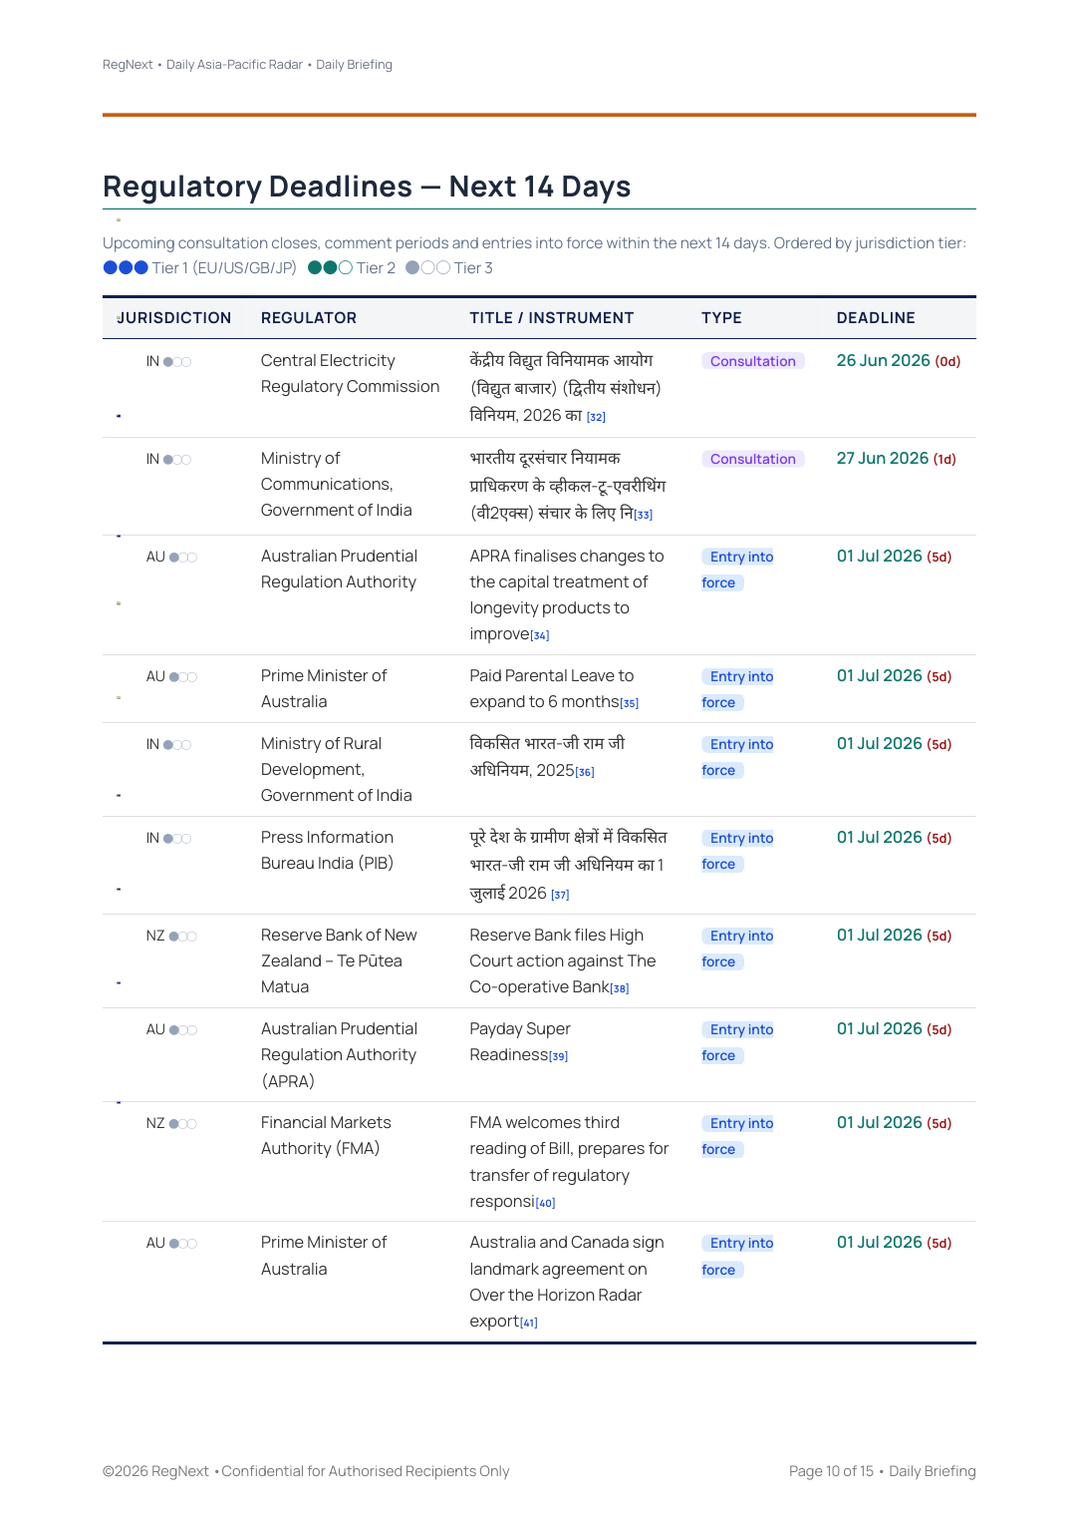Click Ministry of Rural Development regulator cell
1080x1528 pixels.
pos(336,770)
